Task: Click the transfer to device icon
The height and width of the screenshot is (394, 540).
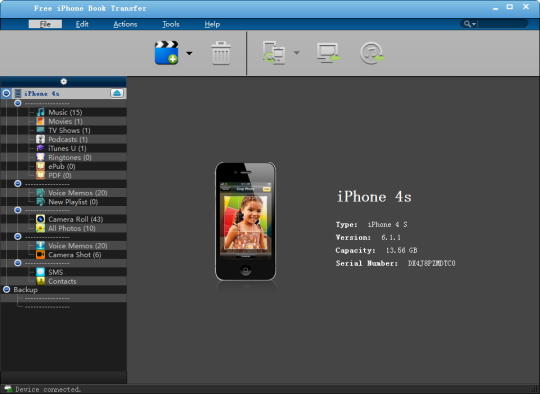Action: [274, 53]
